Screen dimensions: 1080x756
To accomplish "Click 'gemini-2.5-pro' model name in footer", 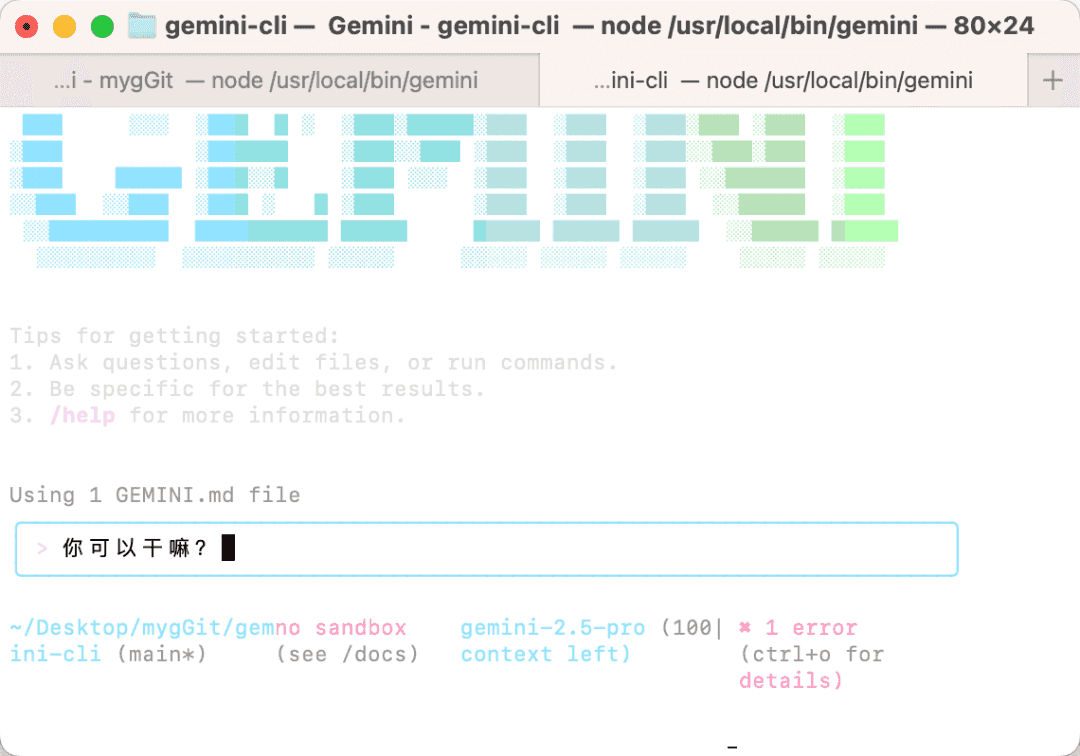I will click(553, 627).
